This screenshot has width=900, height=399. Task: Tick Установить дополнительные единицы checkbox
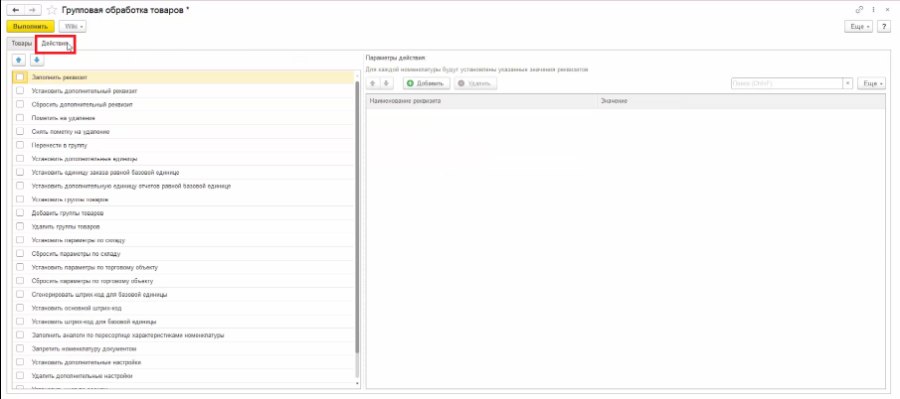21,158
